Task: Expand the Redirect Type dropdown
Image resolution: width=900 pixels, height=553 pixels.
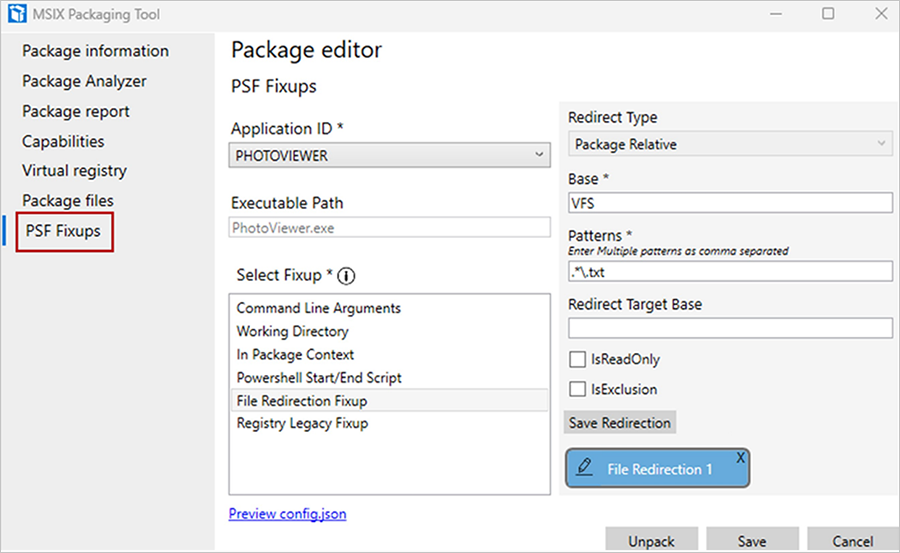Action: click(729, 144)
